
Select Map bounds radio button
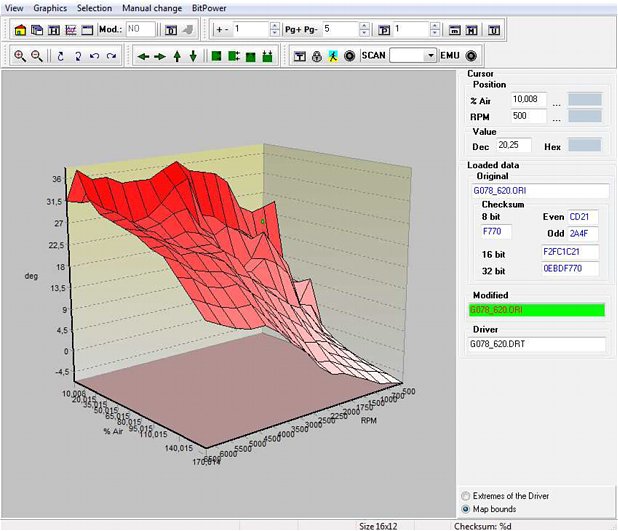pyautogui.click(x=464, y=509)
